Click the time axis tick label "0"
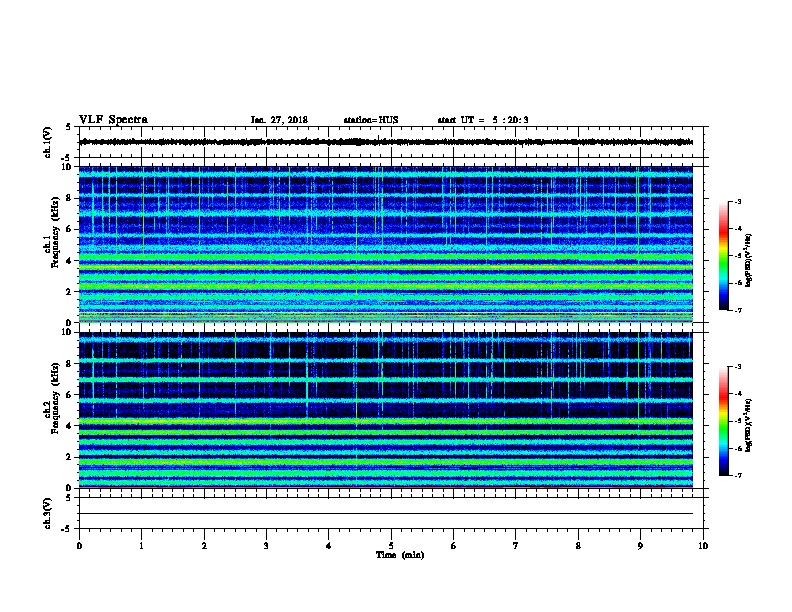792x612 pixels. (79, 546)
